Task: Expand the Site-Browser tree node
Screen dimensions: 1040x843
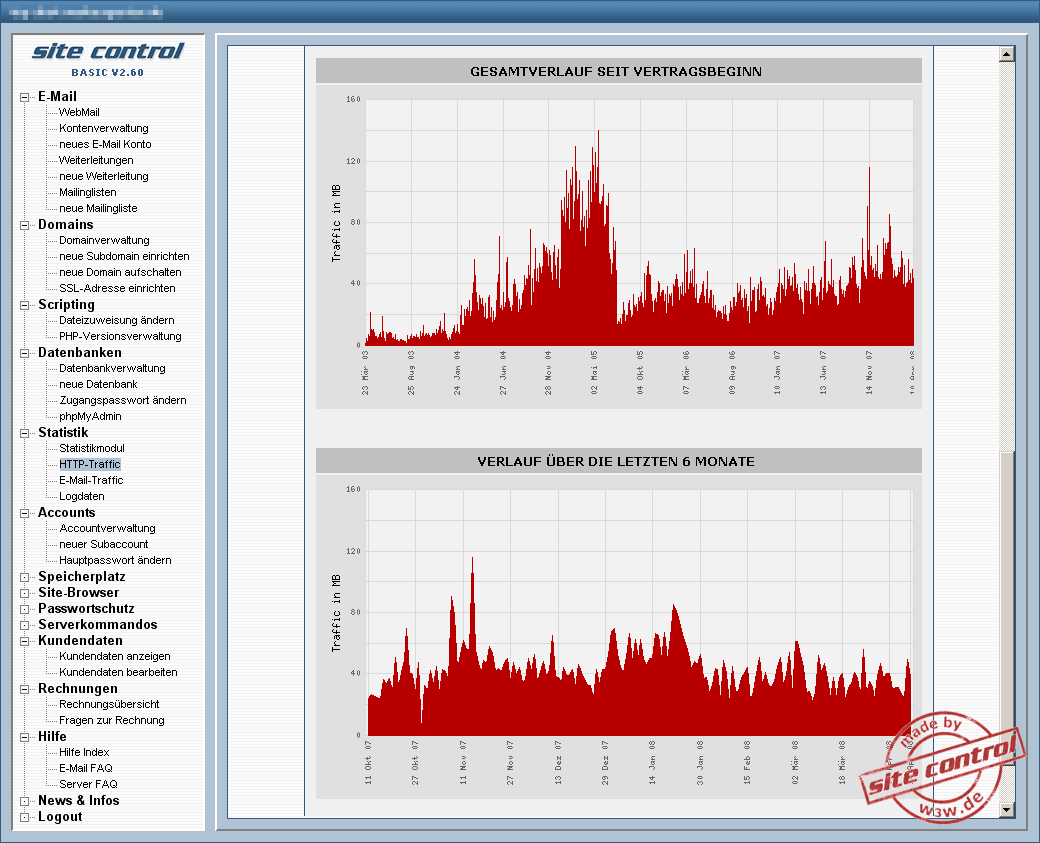Action: 25,594
